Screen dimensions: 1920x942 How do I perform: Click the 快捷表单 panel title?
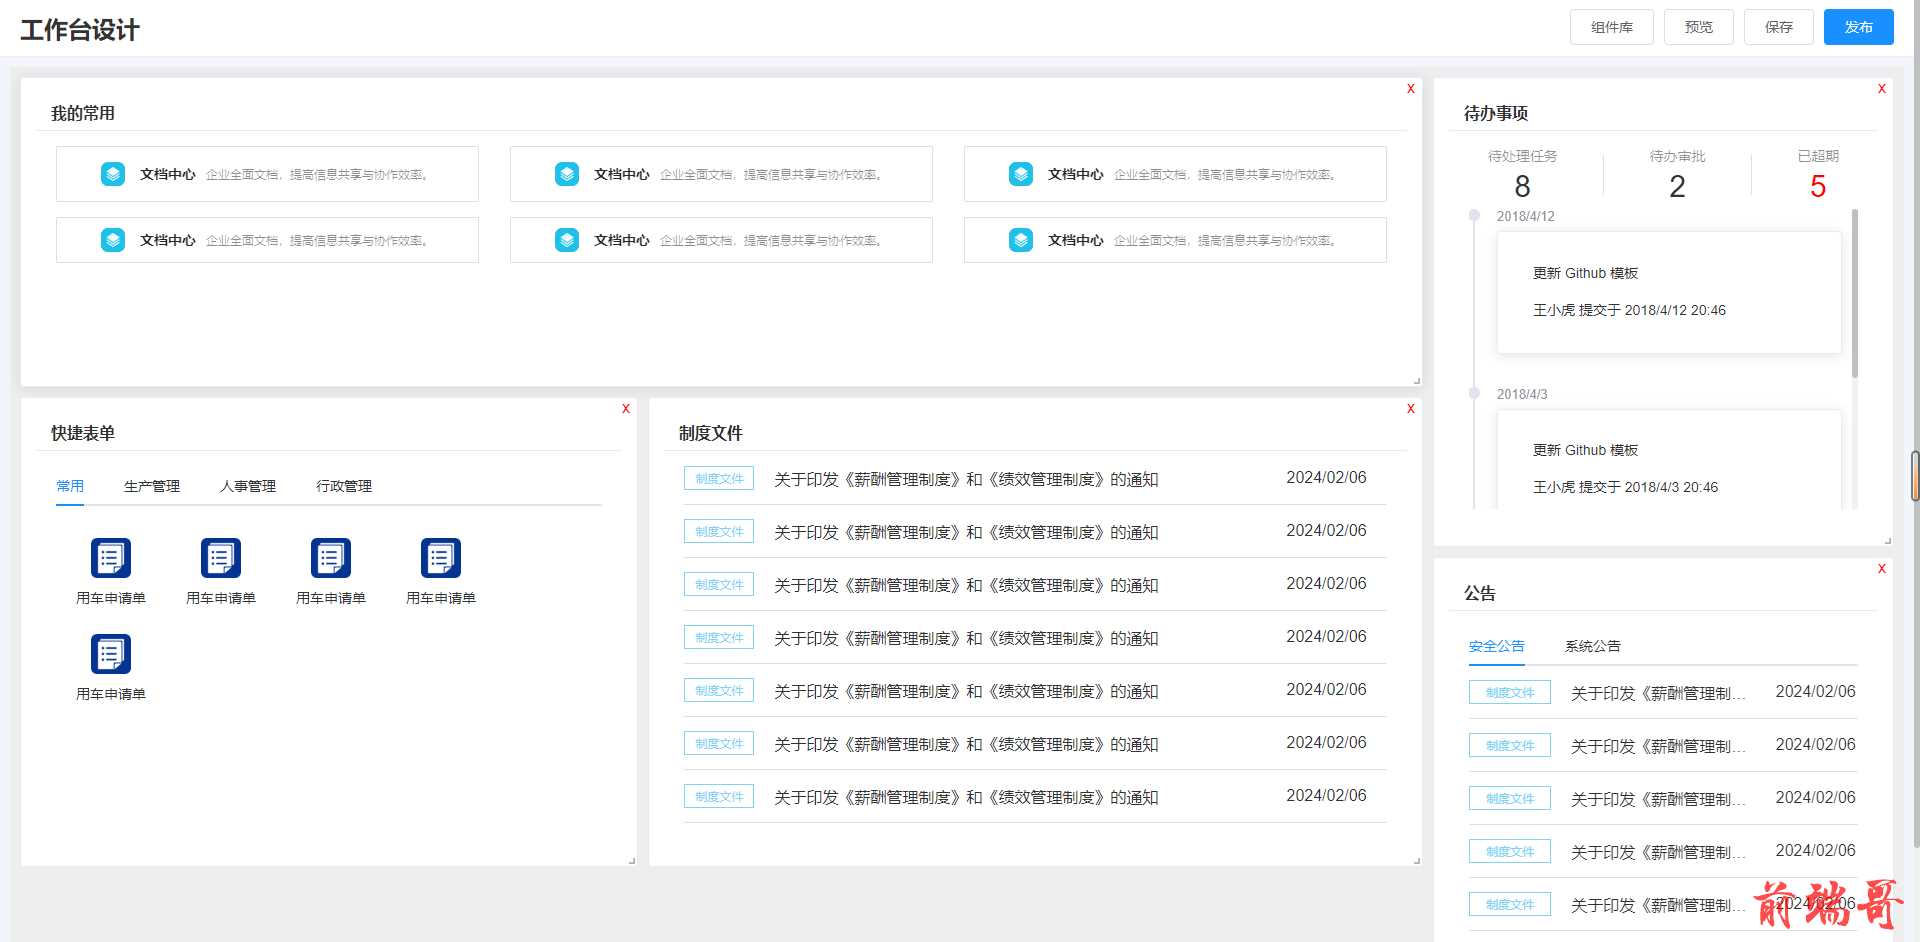pos(83,433)
